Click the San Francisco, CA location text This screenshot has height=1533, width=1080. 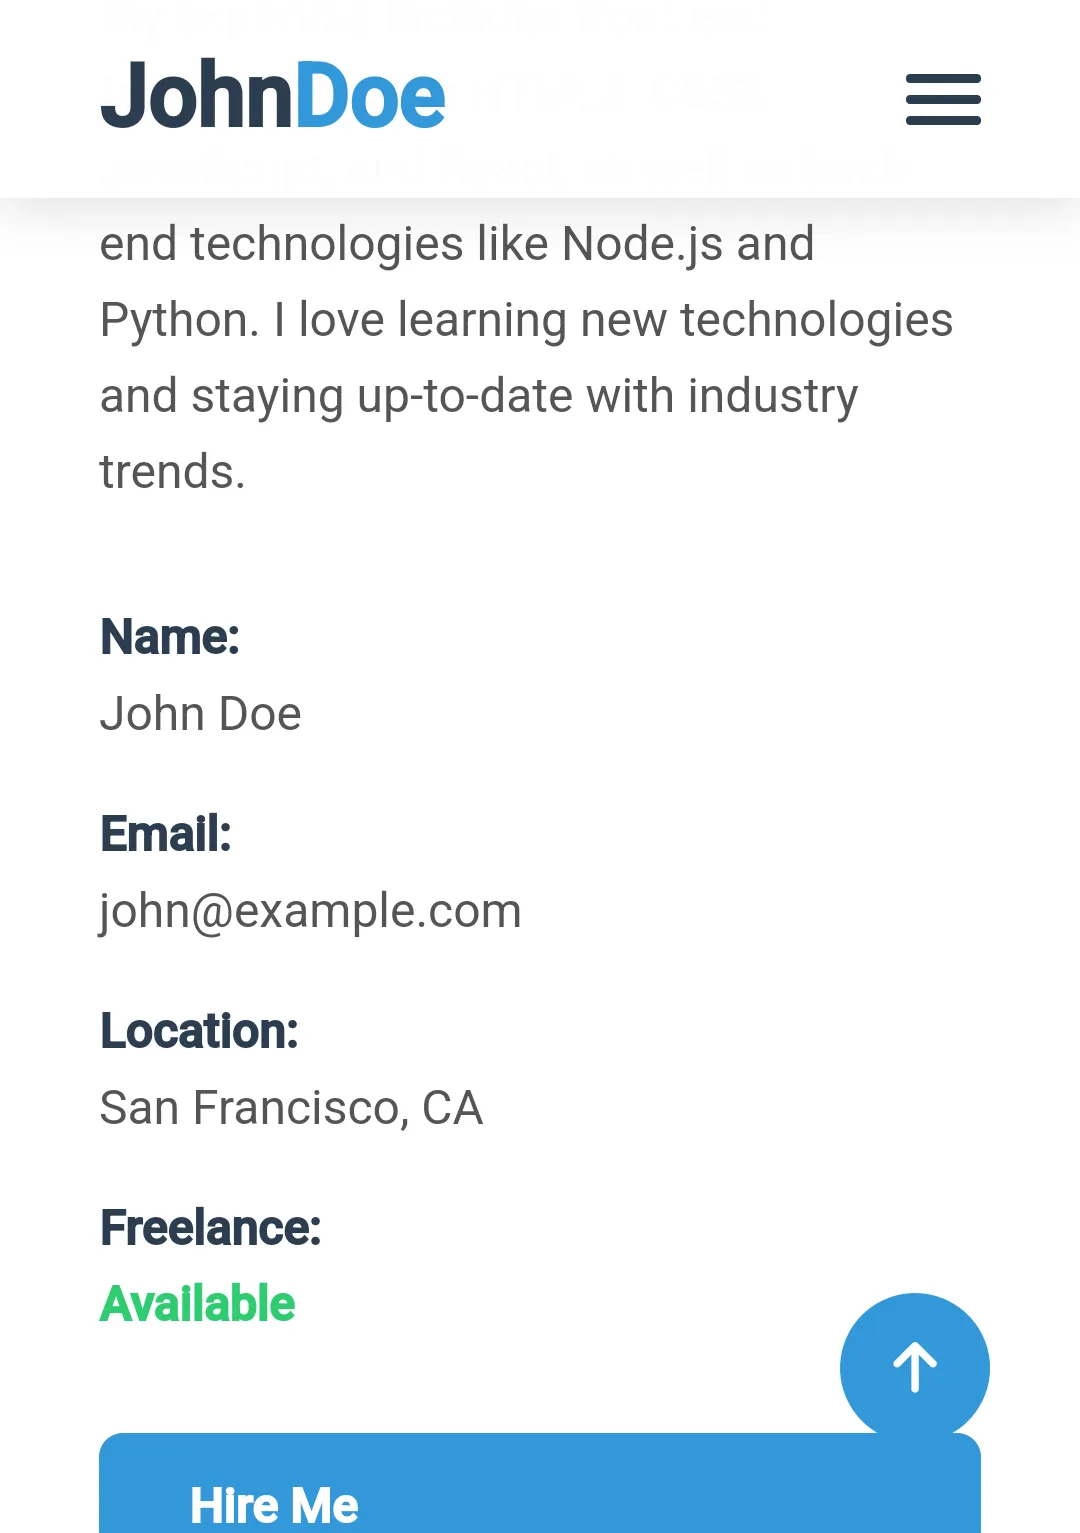(291, 1108)
